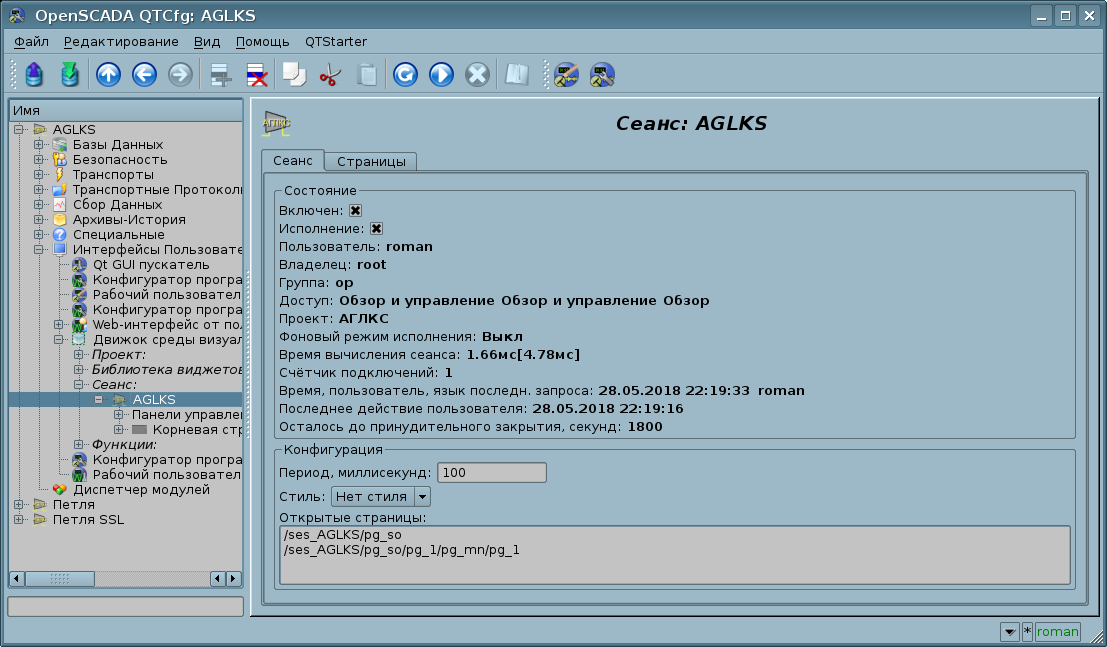Click the Сбор Данных chart icon
The image size is (1107, 647).
click(x=60, y=205)
